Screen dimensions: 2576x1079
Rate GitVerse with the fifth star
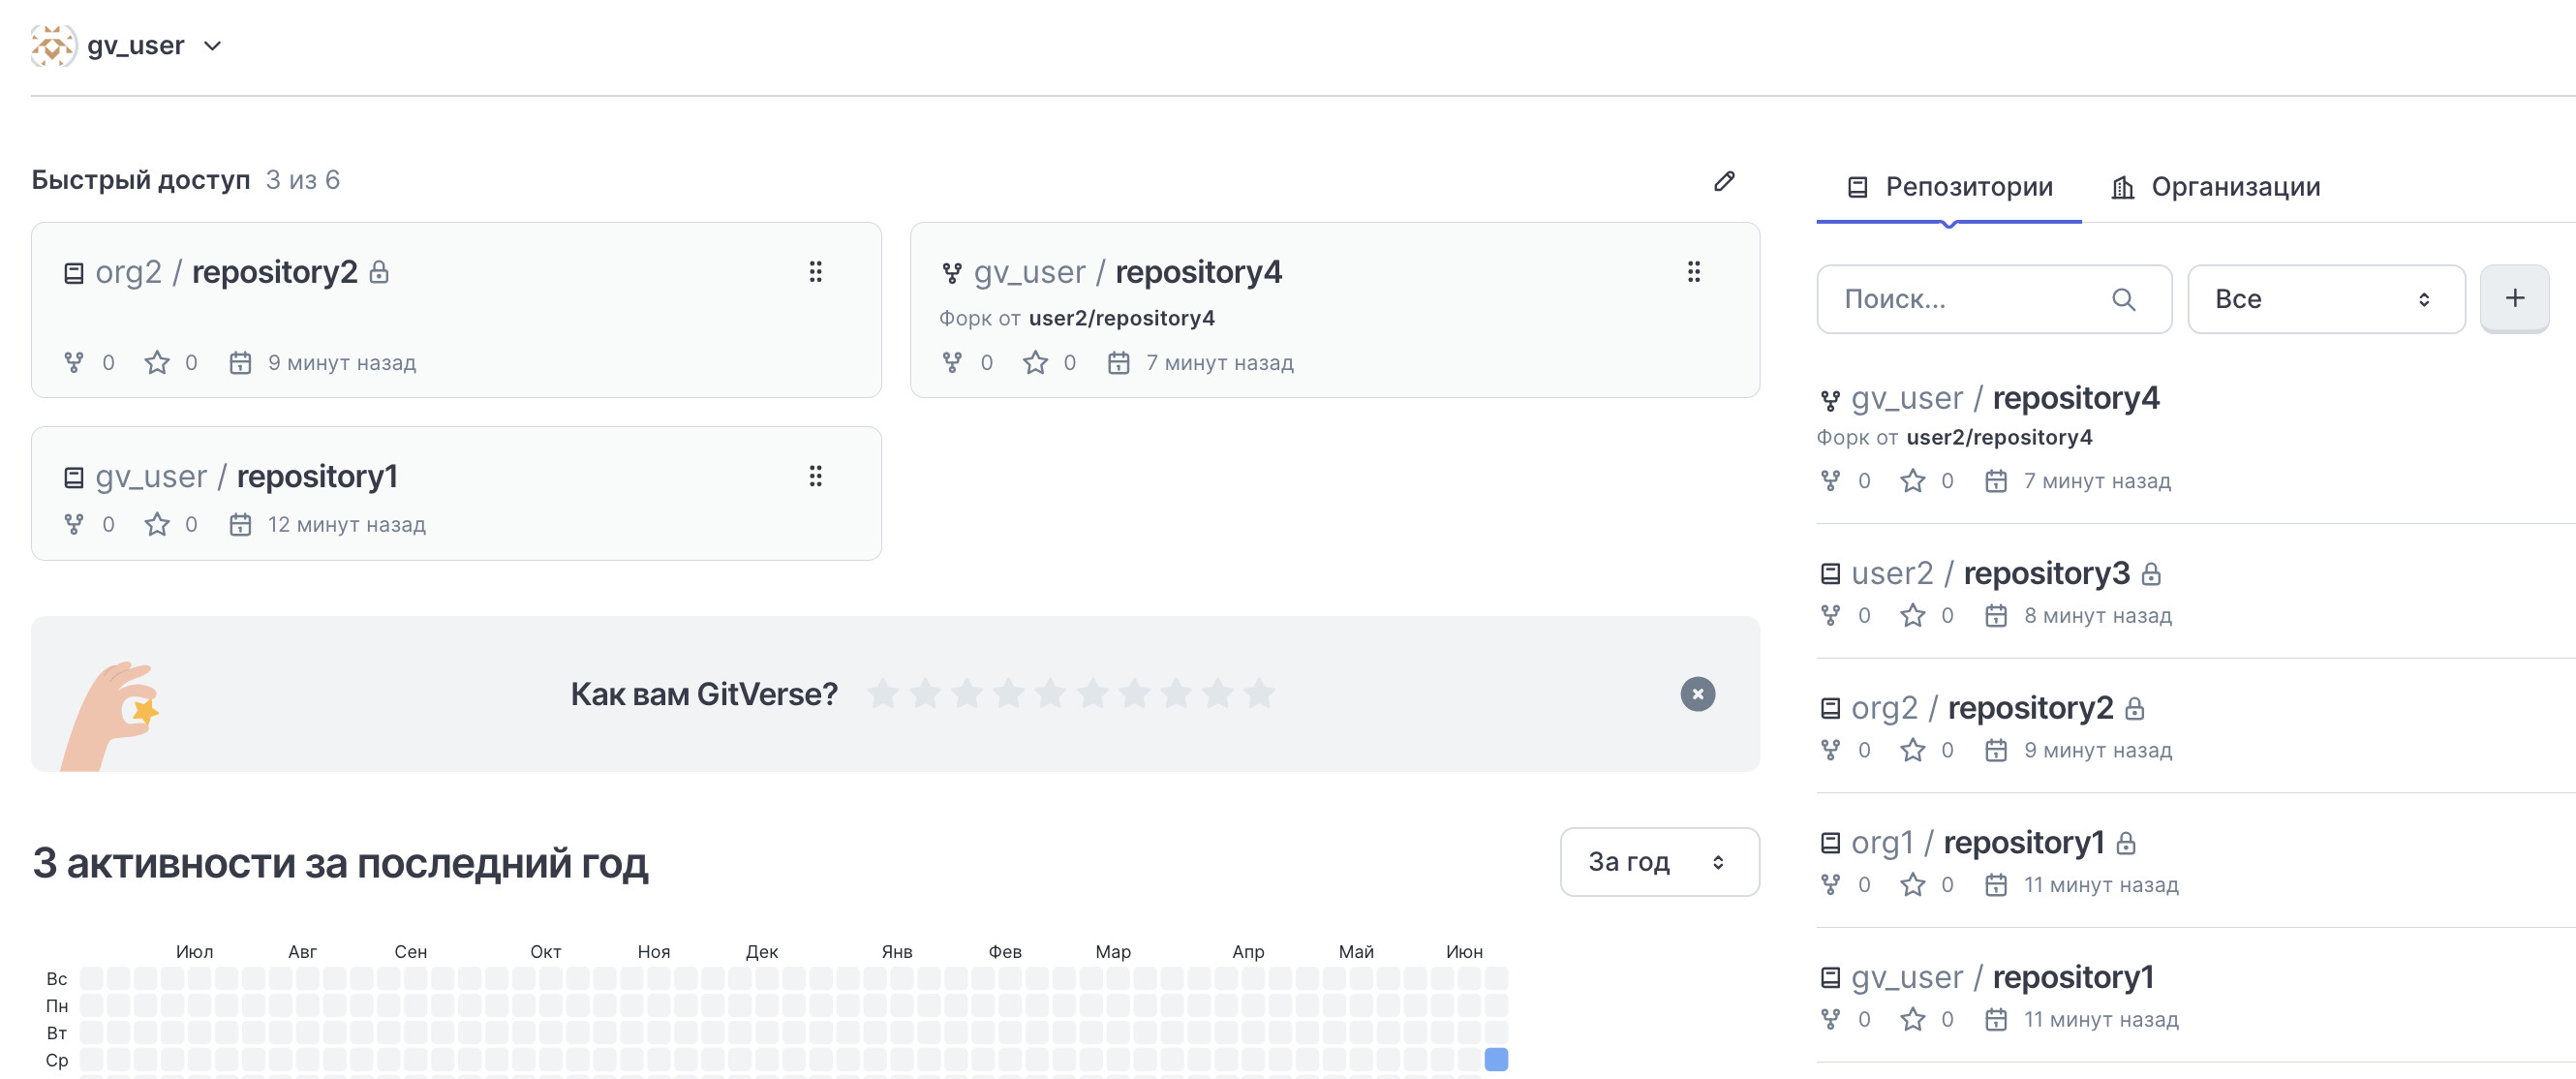pyautogui.click(x=1050, y=693)
